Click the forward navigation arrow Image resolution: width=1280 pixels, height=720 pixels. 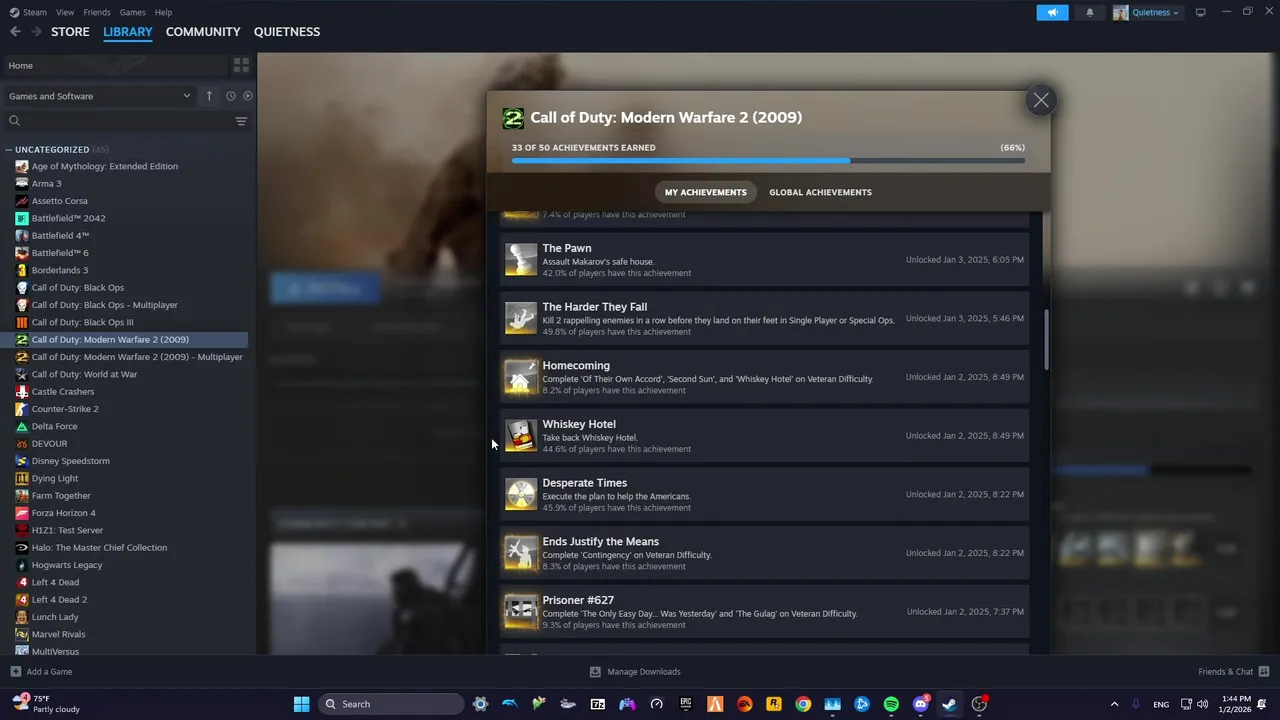(x=36, y=32)
